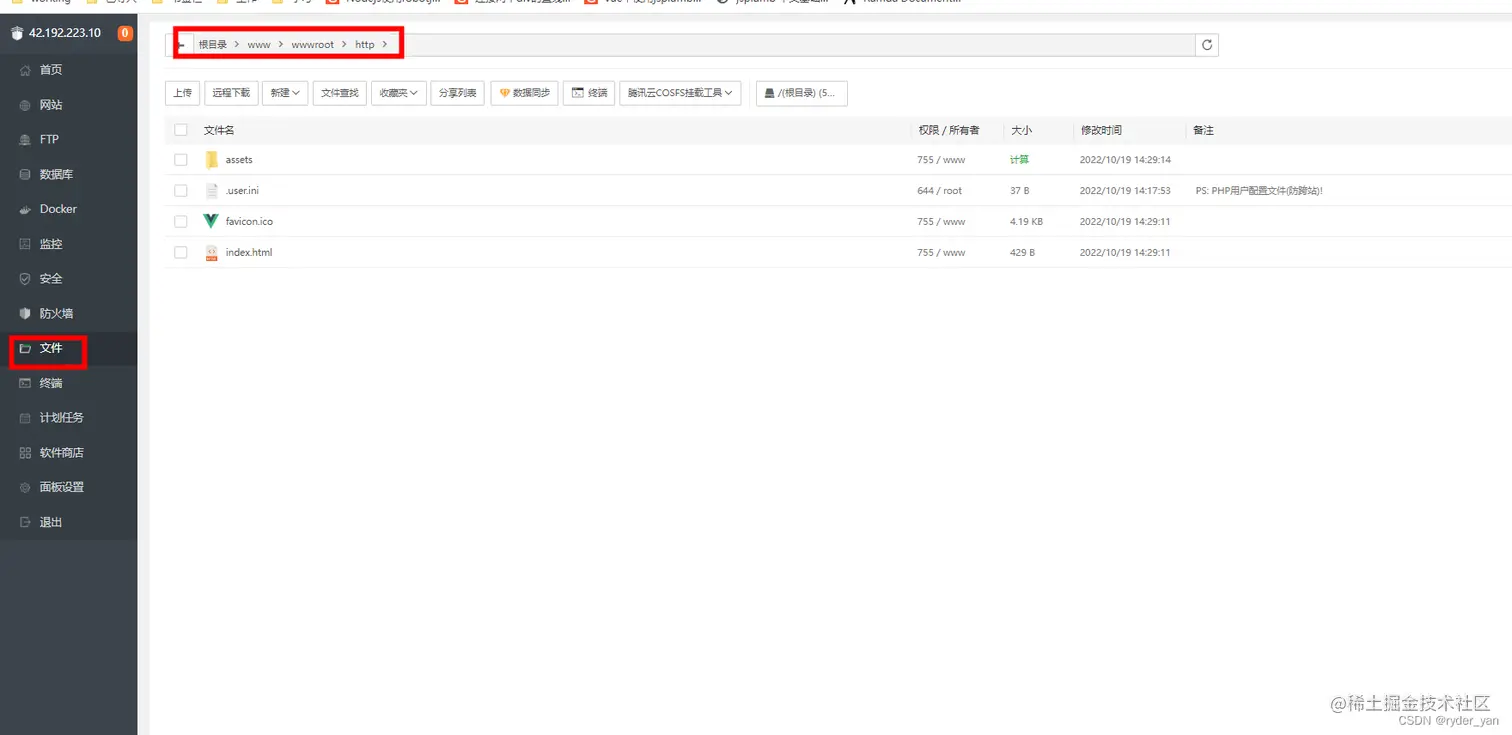Click the favicon.ico file name
This screenshot has height=735, width=1512.
tap(249, 221)
